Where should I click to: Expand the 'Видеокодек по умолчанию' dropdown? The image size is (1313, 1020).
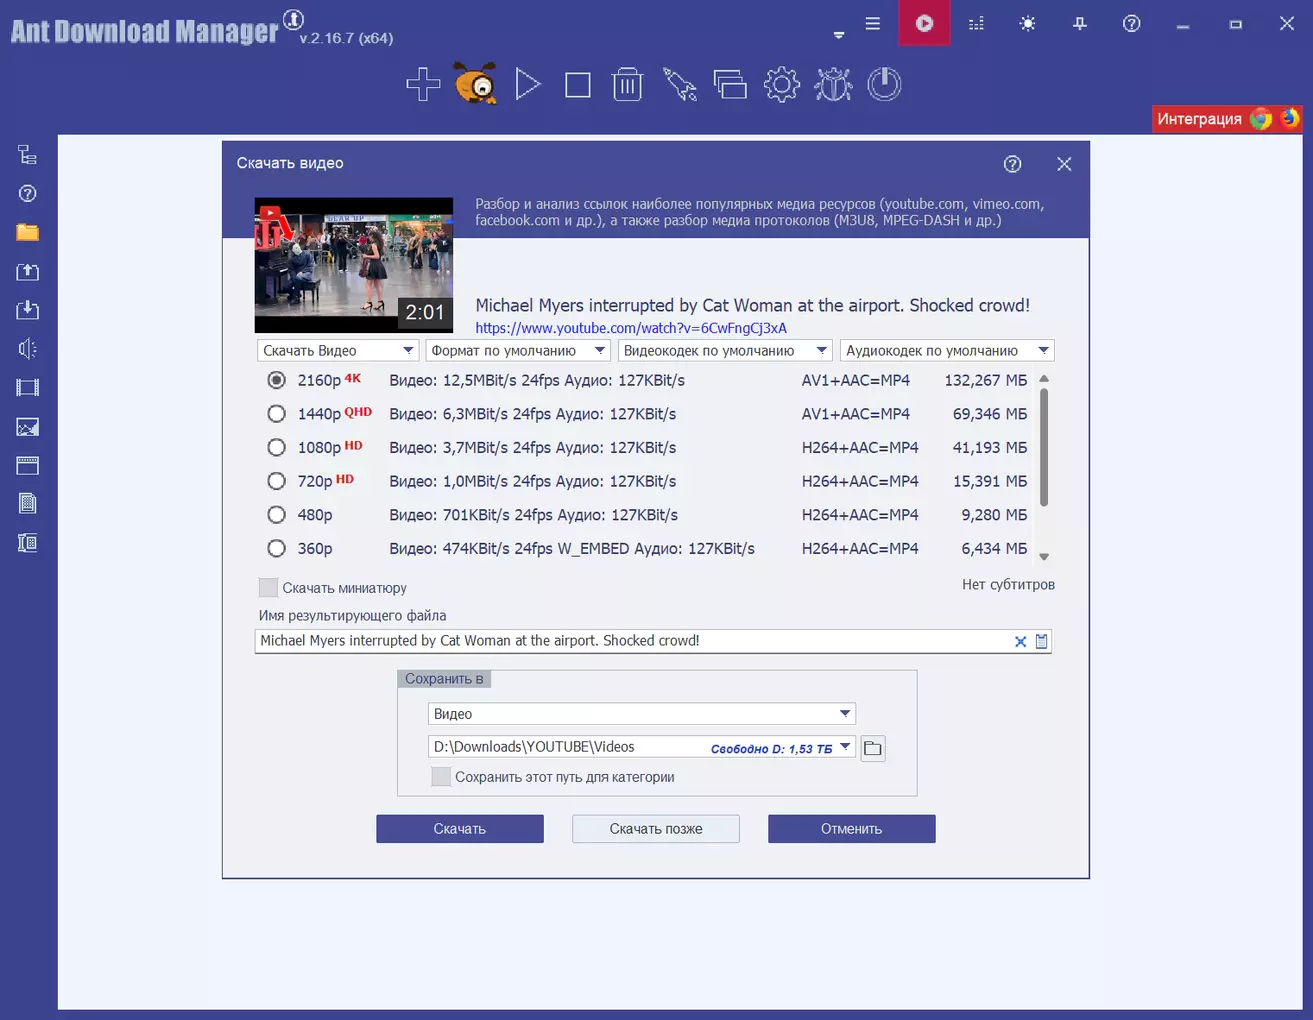725,351
